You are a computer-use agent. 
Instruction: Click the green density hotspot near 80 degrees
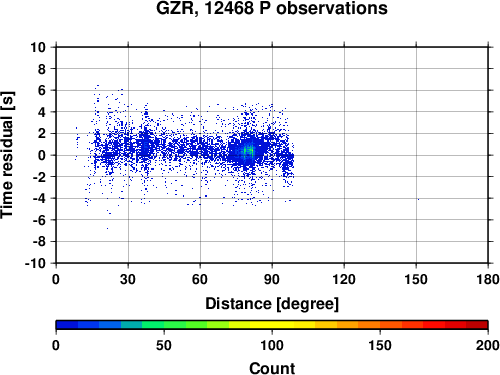(x=248, y=151)
